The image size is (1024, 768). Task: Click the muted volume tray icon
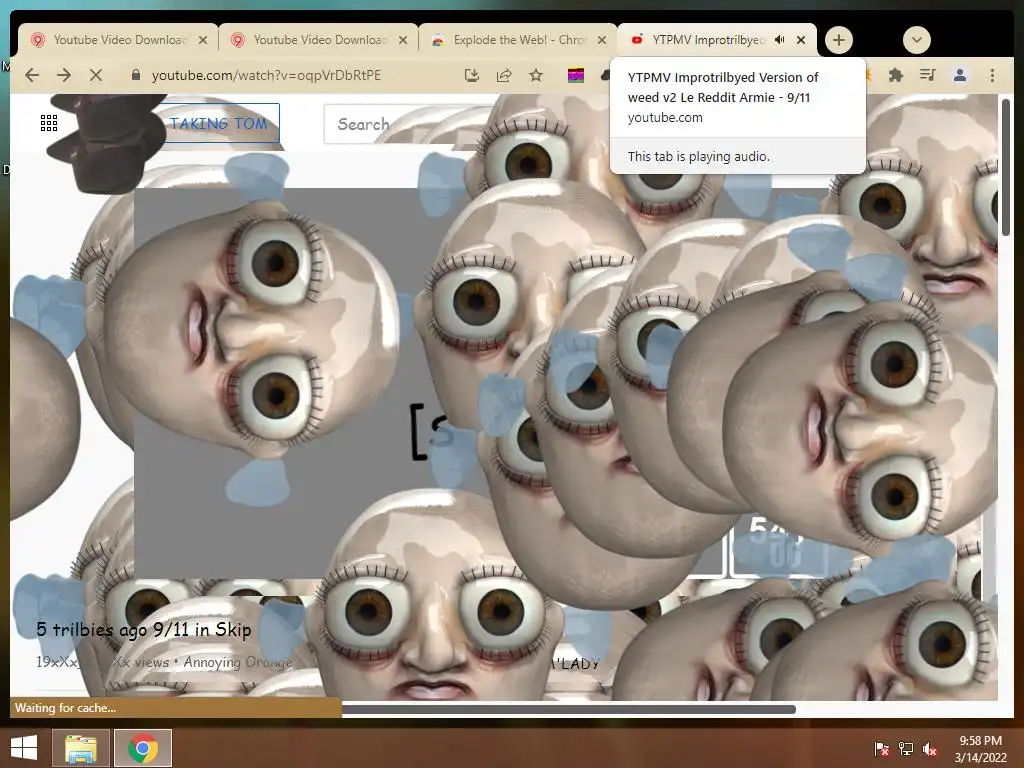(930, 749)
